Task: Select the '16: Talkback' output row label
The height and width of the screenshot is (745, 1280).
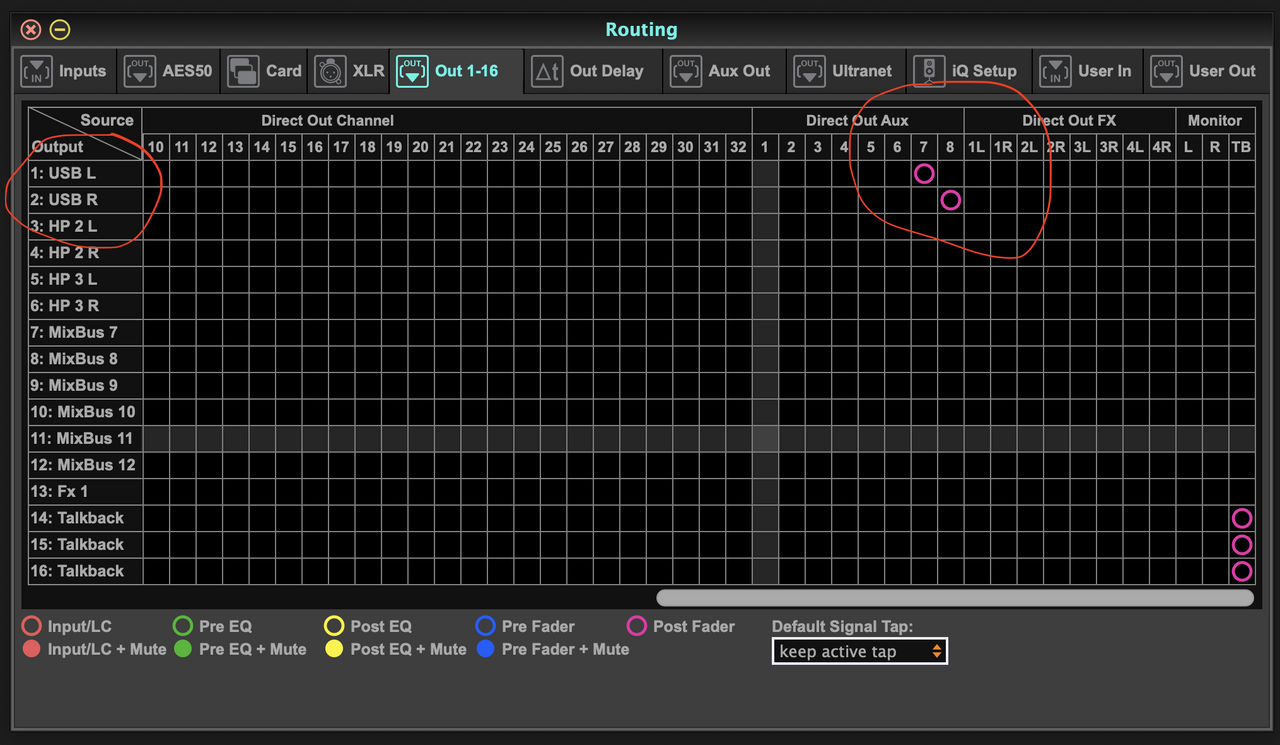Action: [x=85, y=571]
